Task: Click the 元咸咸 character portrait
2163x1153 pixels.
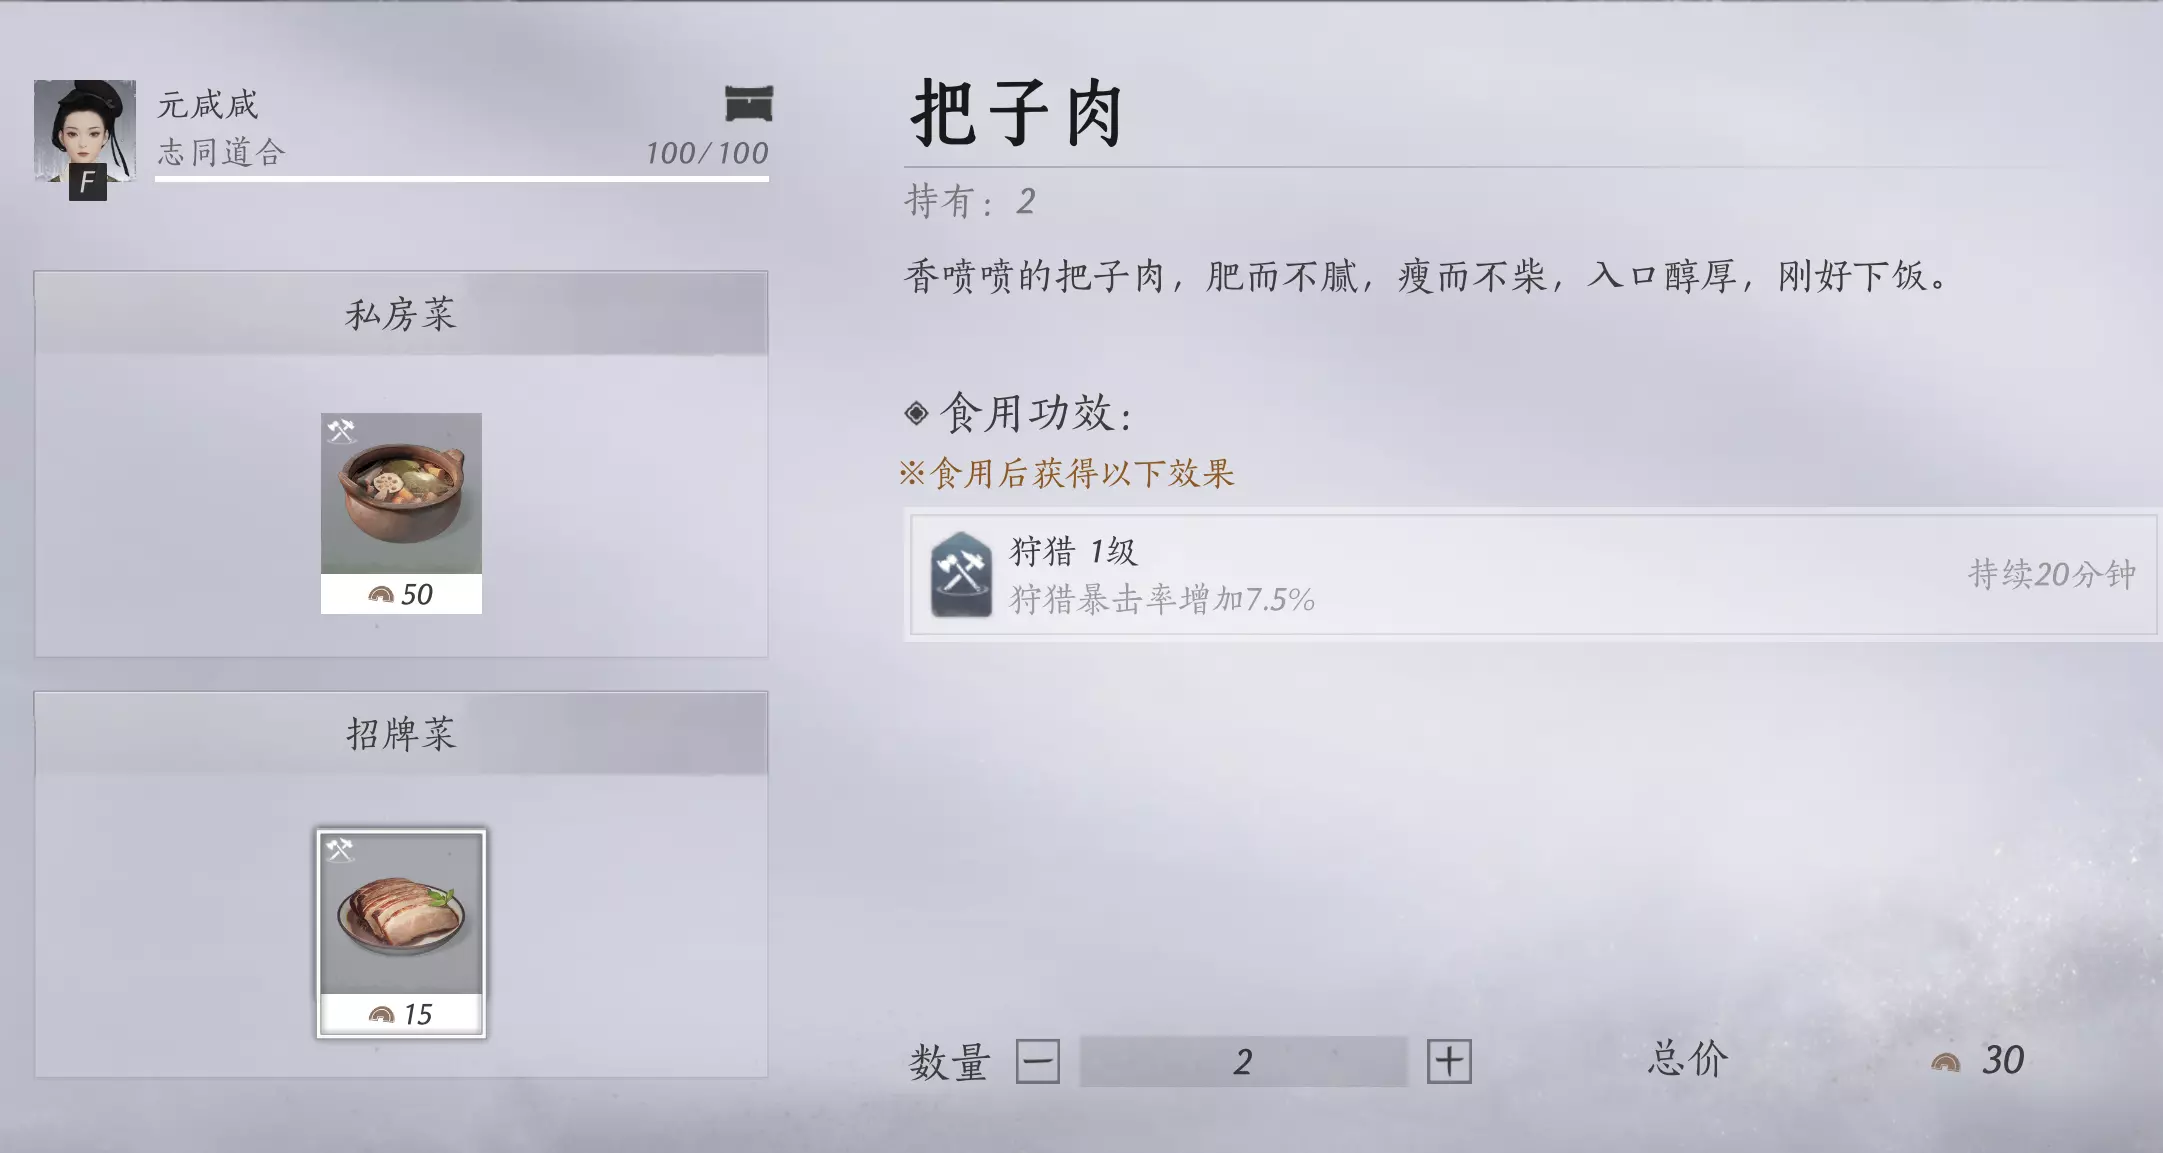Action: 85,131
